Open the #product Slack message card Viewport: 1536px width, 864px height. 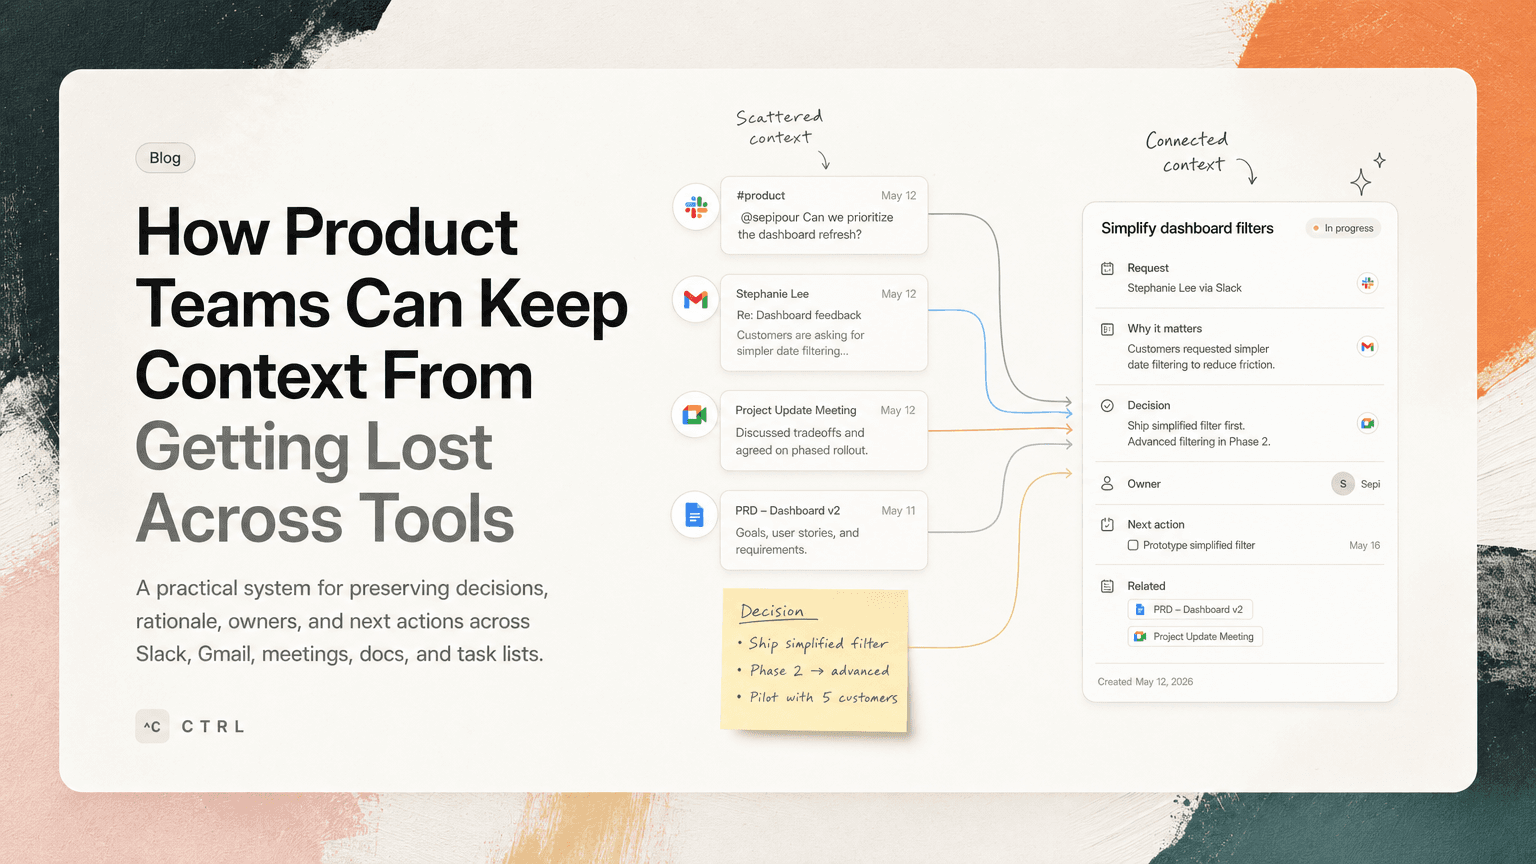(824, 215)
